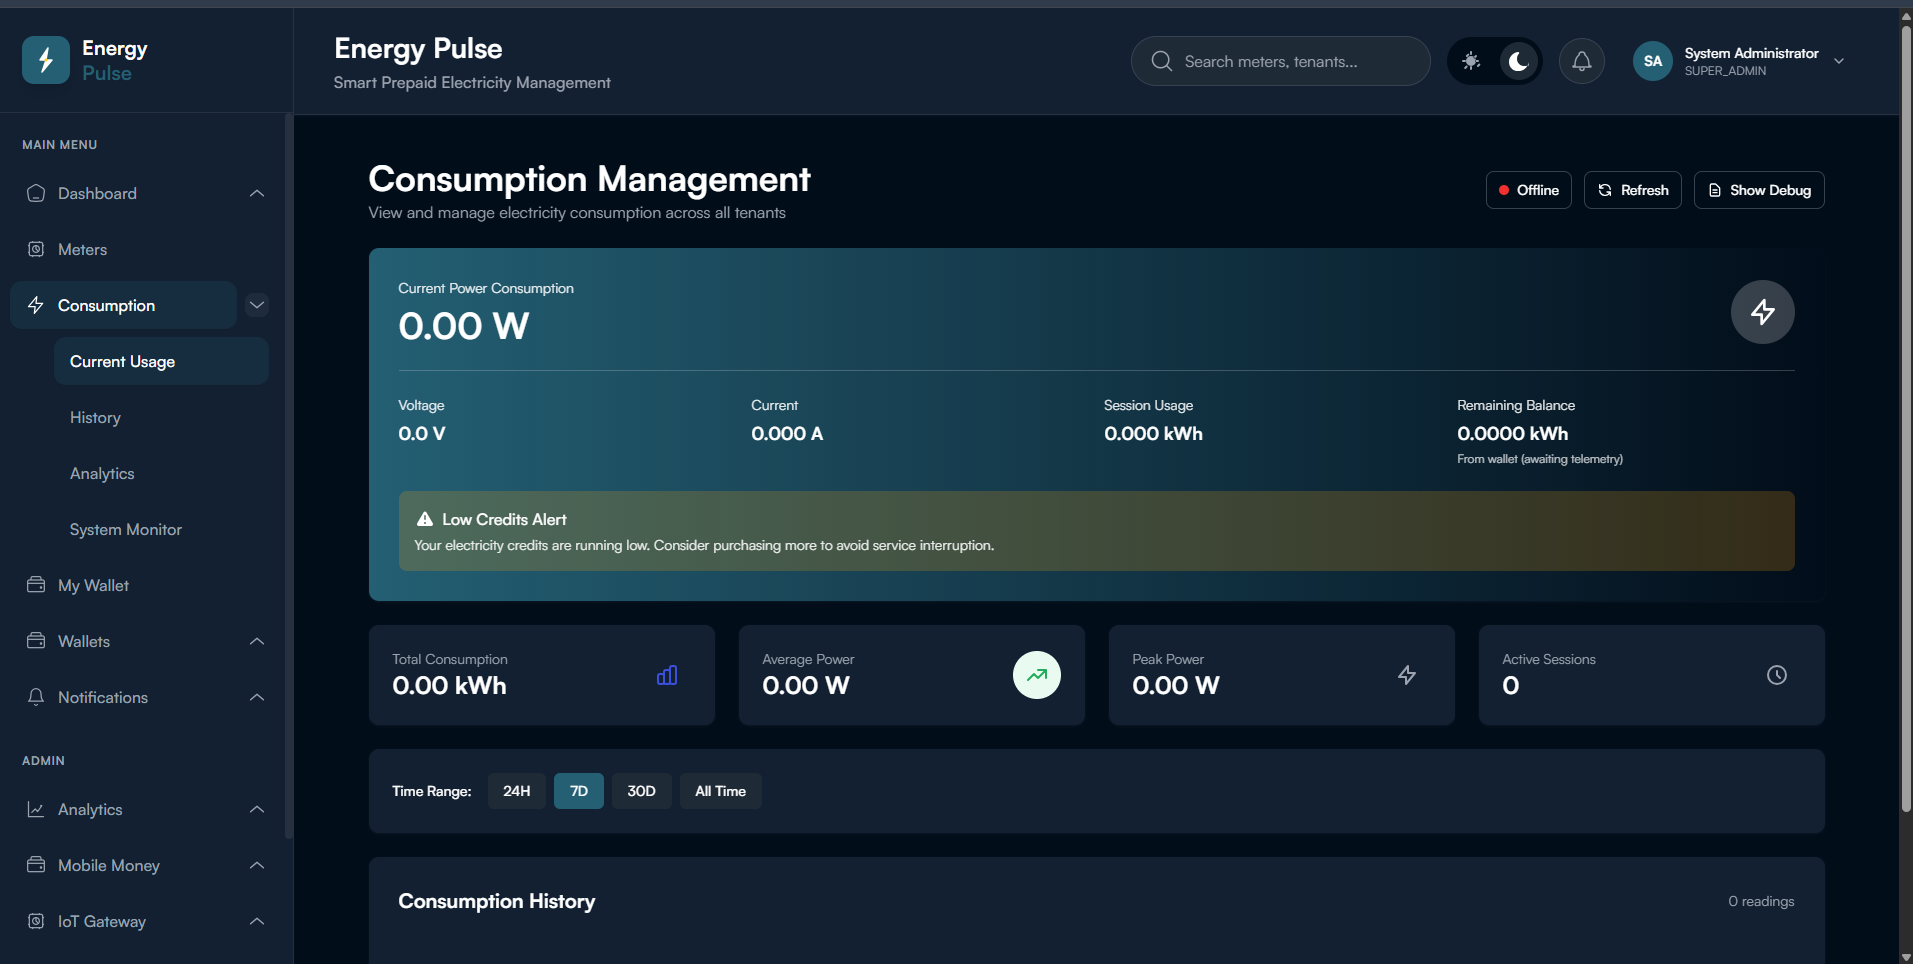Click the SA user avatar
Image resolution: width=1913 pixels, height=964 pixels.
pyautogui.click(x=1652, y=61)
